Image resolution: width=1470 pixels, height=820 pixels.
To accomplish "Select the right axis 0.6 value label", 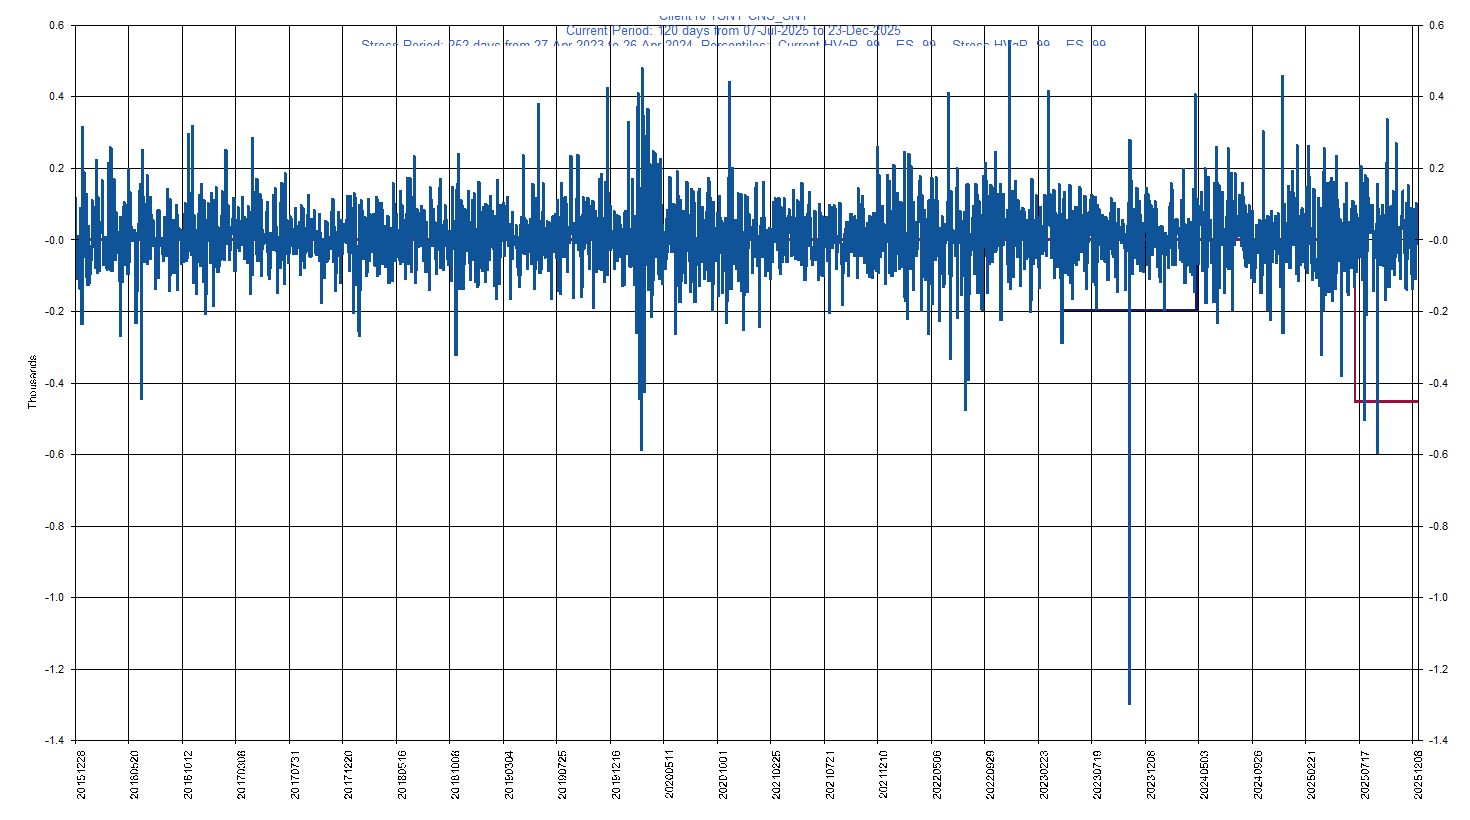I will 1436,25.
